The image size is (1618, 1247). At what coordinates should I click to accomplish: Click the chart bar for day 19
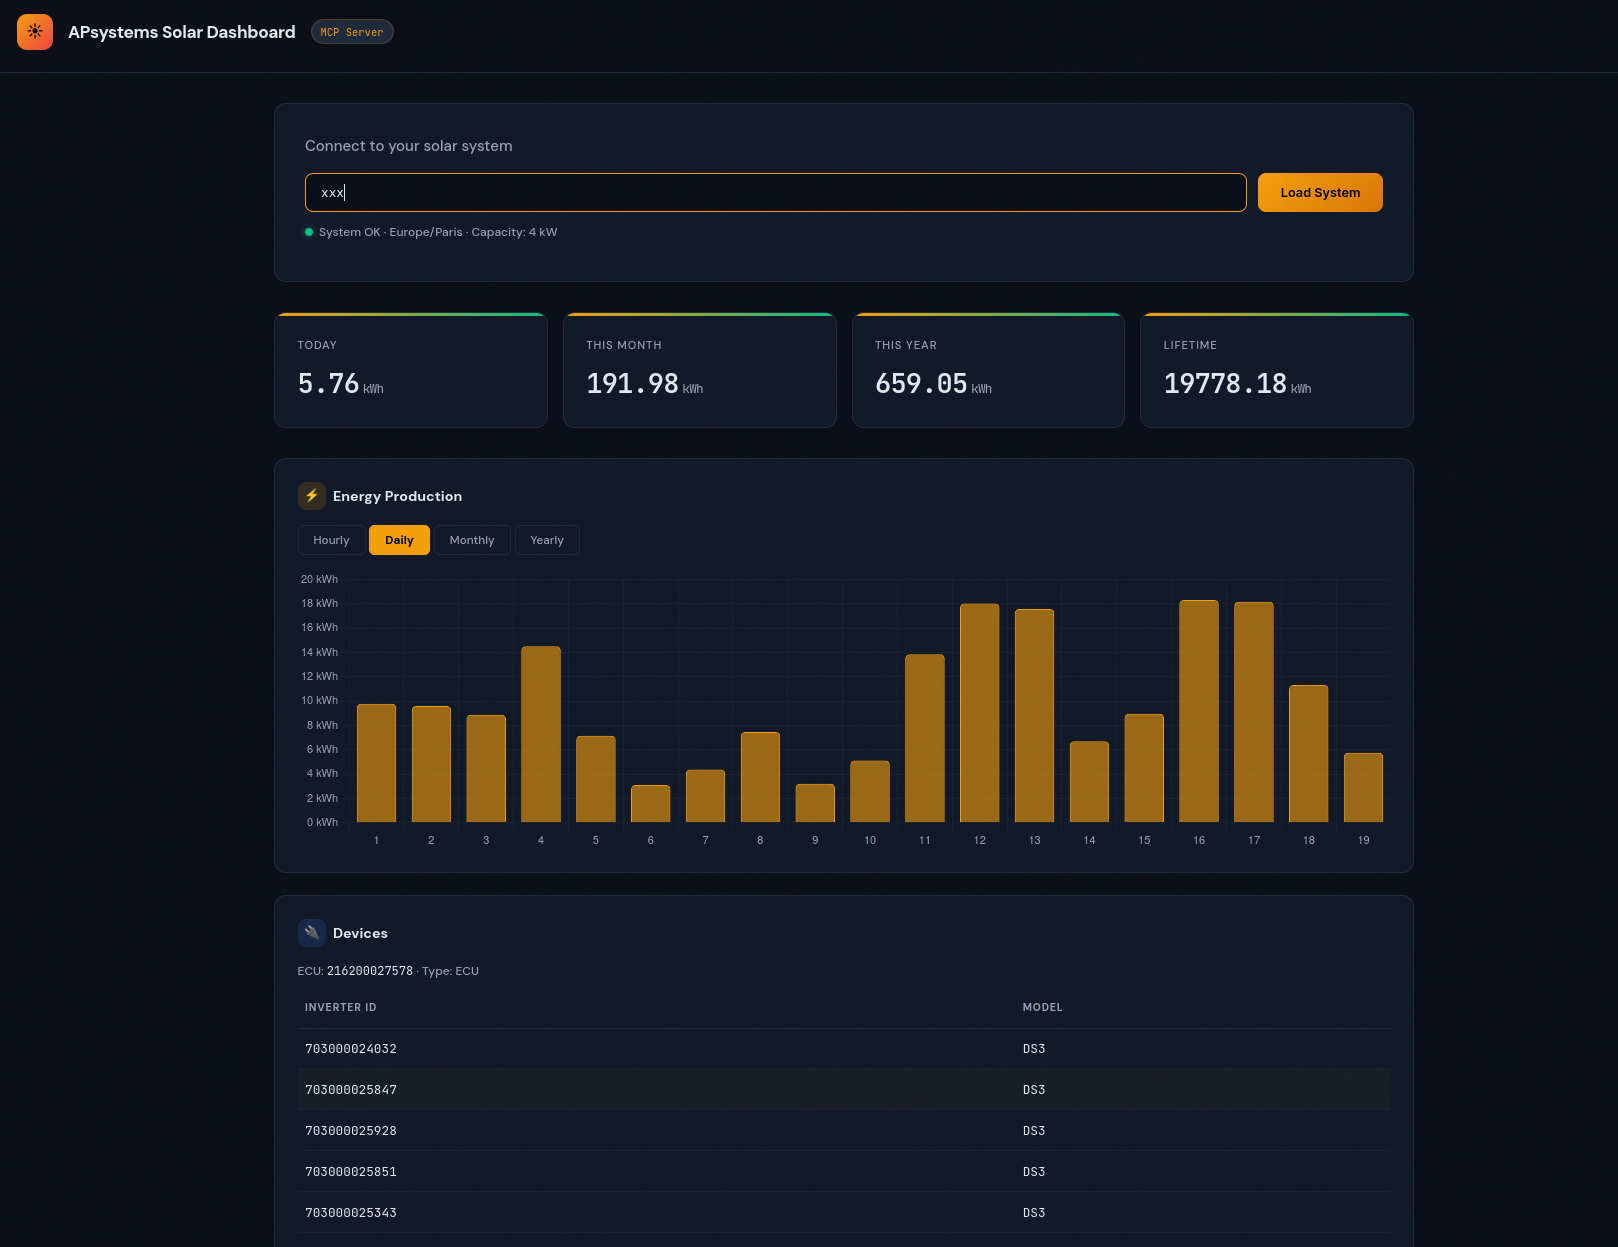(1364, 788)
